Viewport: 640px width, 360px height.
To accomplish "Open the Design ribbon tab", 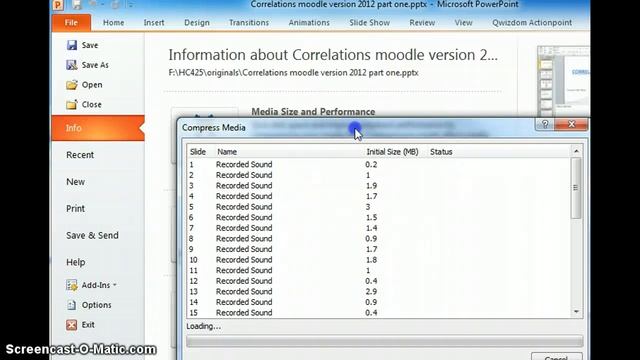I will [197, 23].
